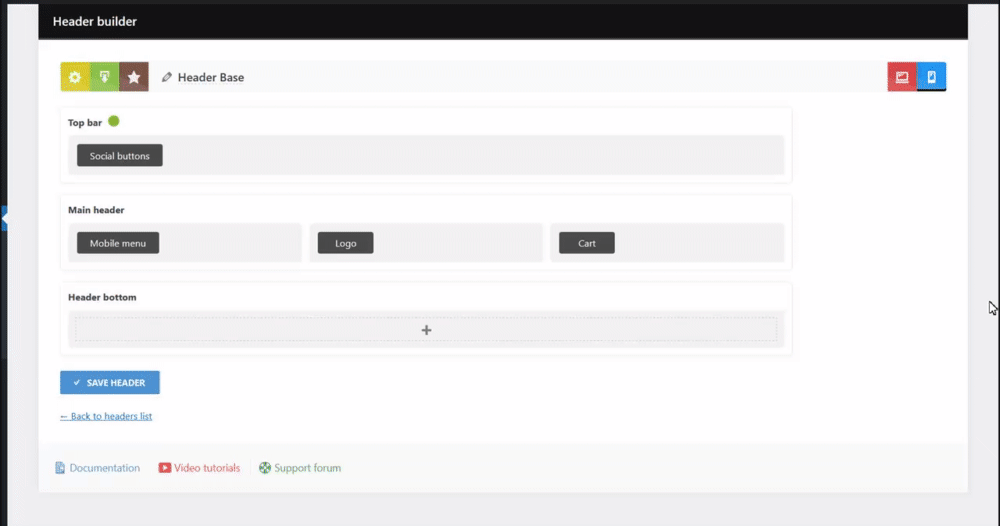This screenshot has height=526, width=1000.
Task: Click the Header bottom label
Action: point(102,297)
